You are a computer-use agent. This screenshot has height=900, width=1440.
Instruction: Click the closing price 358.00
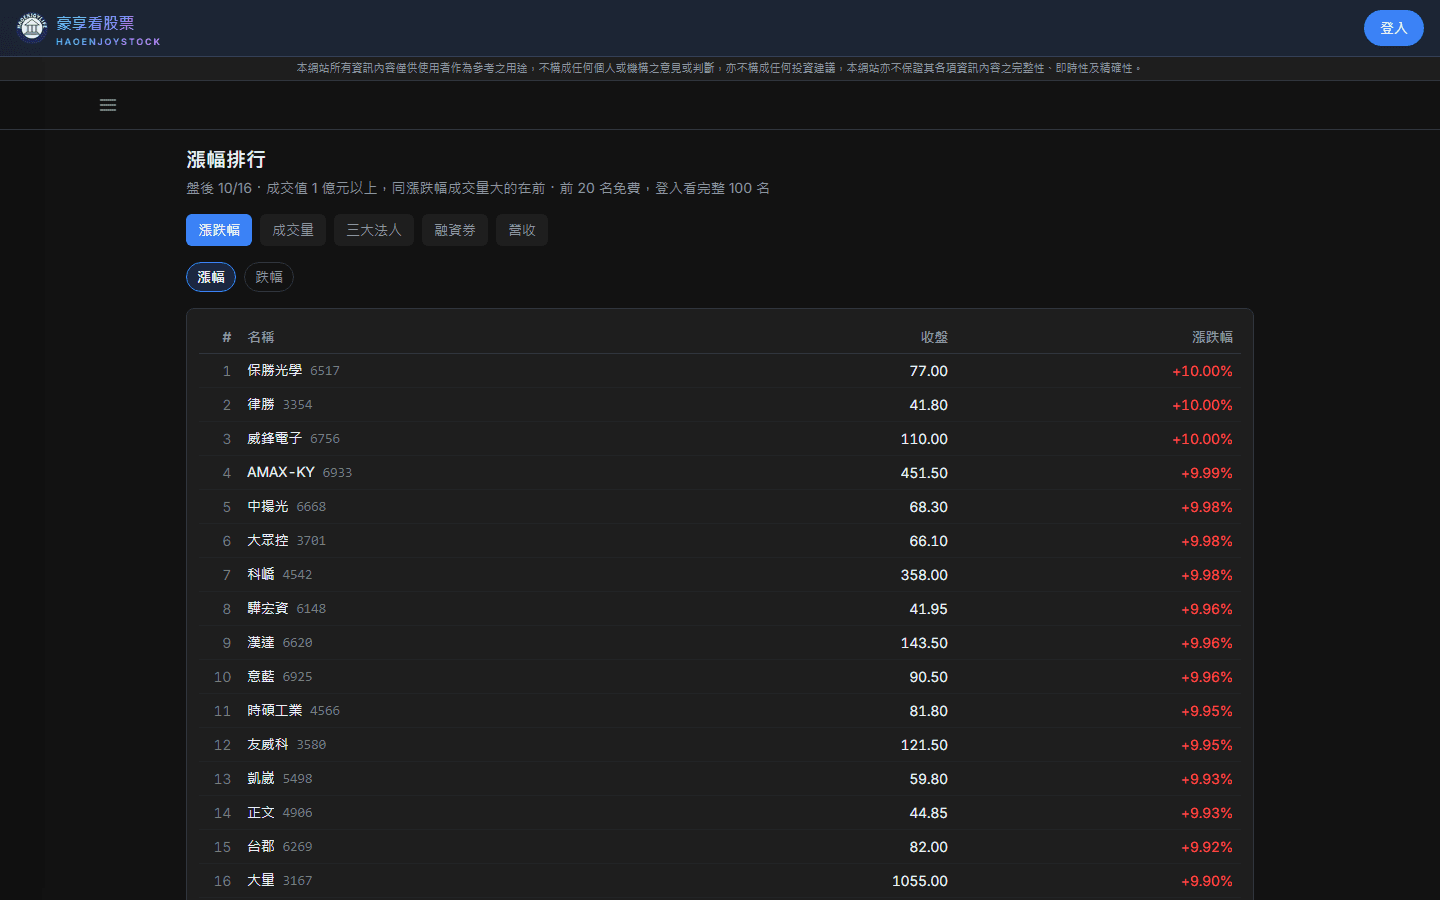click(x=924, y=575)
